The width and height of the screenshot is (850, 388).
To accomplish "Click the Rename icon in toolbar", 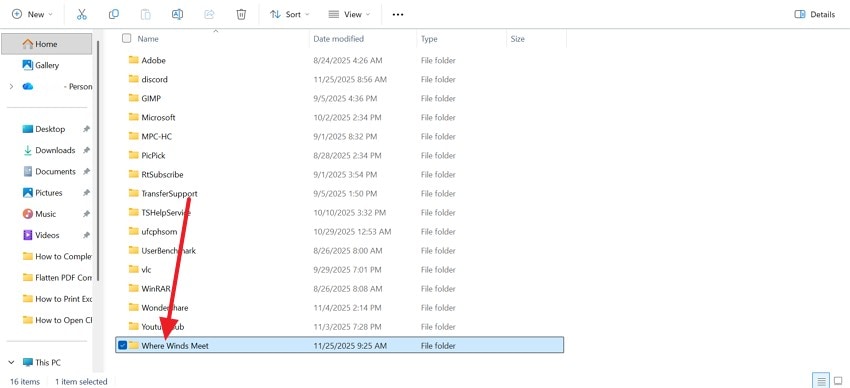I will (x=177, y=15).
